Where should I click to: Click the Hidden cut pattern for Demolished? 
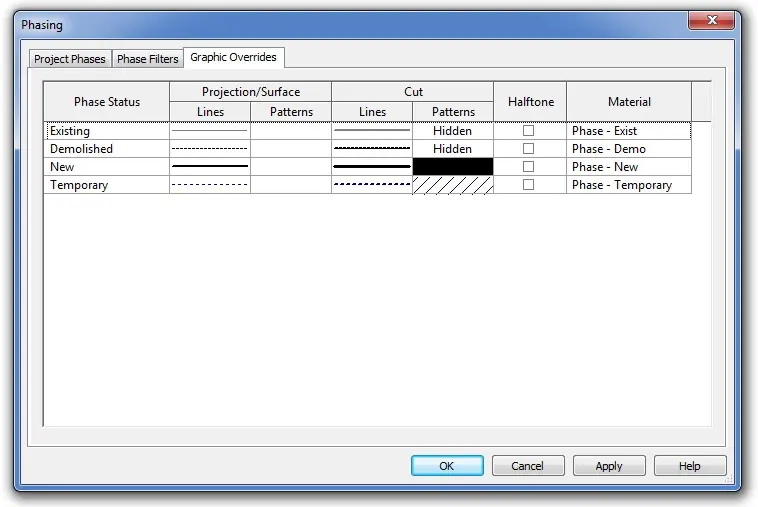[x=453, y=148]
